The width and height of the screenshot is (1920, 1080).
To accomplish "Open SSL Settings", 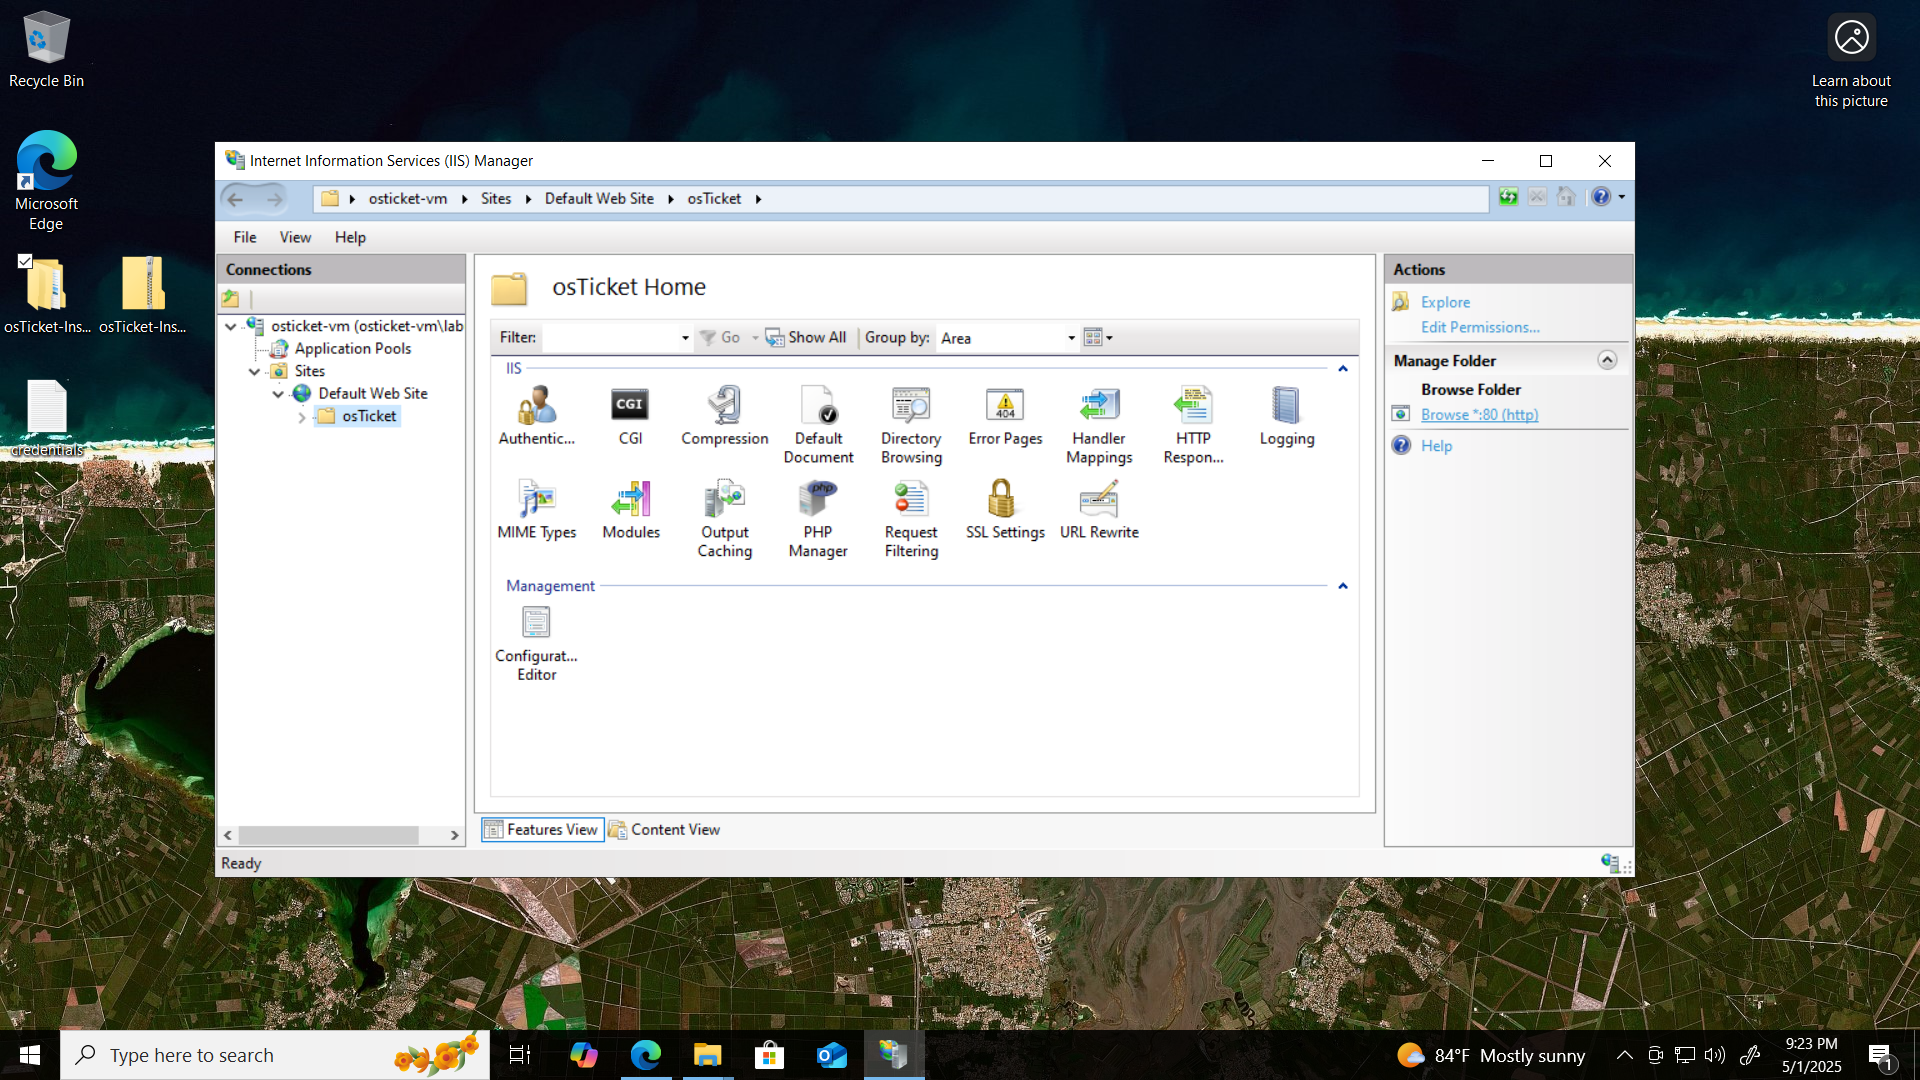I will (1005, 510).
